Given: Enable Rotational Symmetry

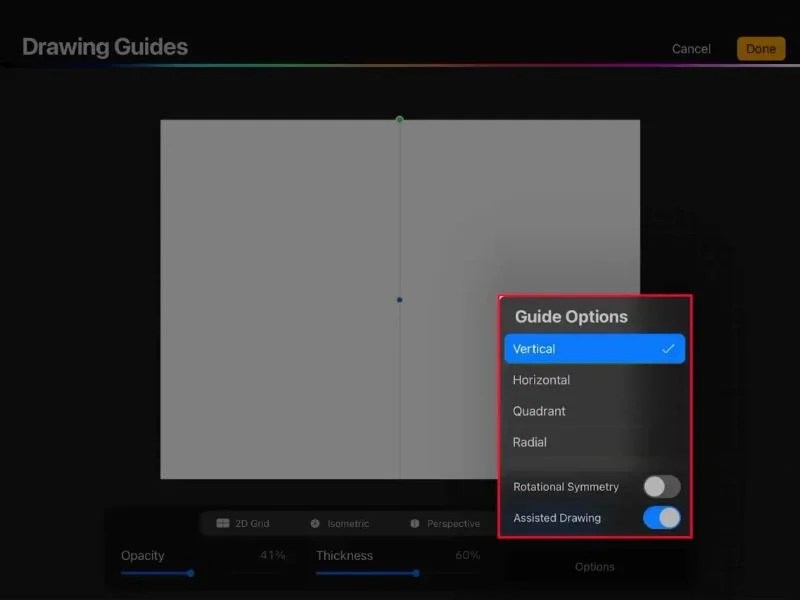Looking at the screenshot, I should tap(660, 486).
